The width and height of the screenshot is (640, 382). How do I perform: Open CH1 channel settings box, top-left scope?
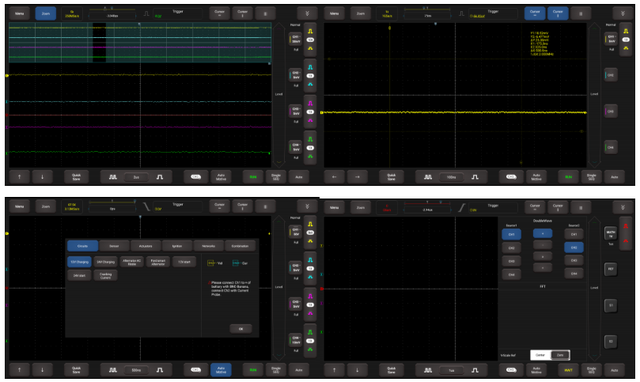(296, 39)
